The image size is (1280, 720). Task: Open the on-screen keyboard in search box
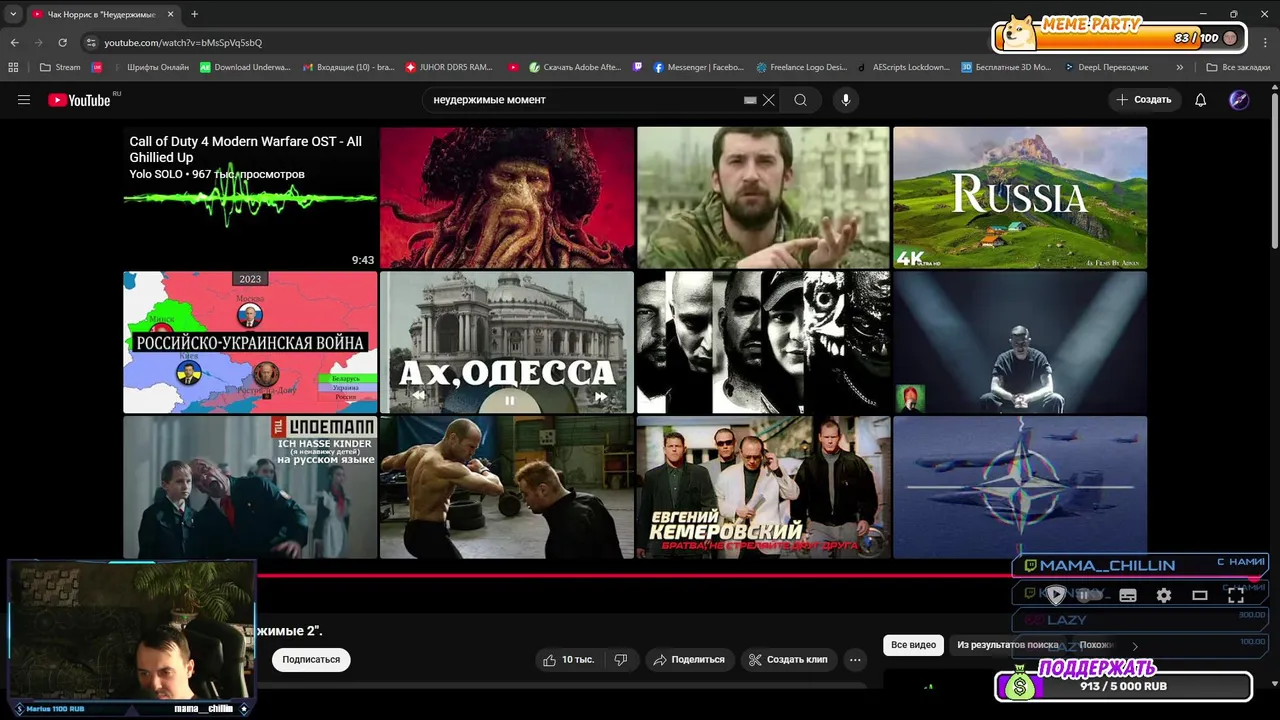click(x=750, y=100)
